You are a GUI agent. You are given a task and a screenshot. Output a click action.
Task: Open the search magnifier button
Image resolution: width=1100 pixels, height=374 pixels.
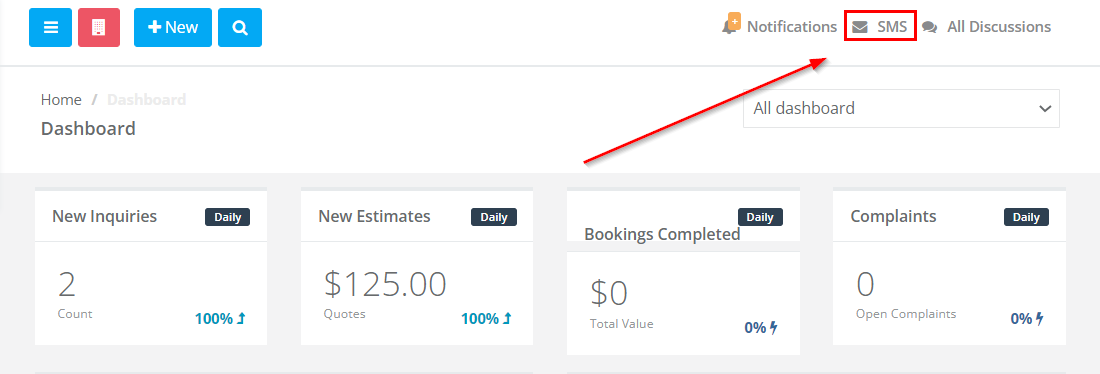pyautogui.click(x=240, y=27)
